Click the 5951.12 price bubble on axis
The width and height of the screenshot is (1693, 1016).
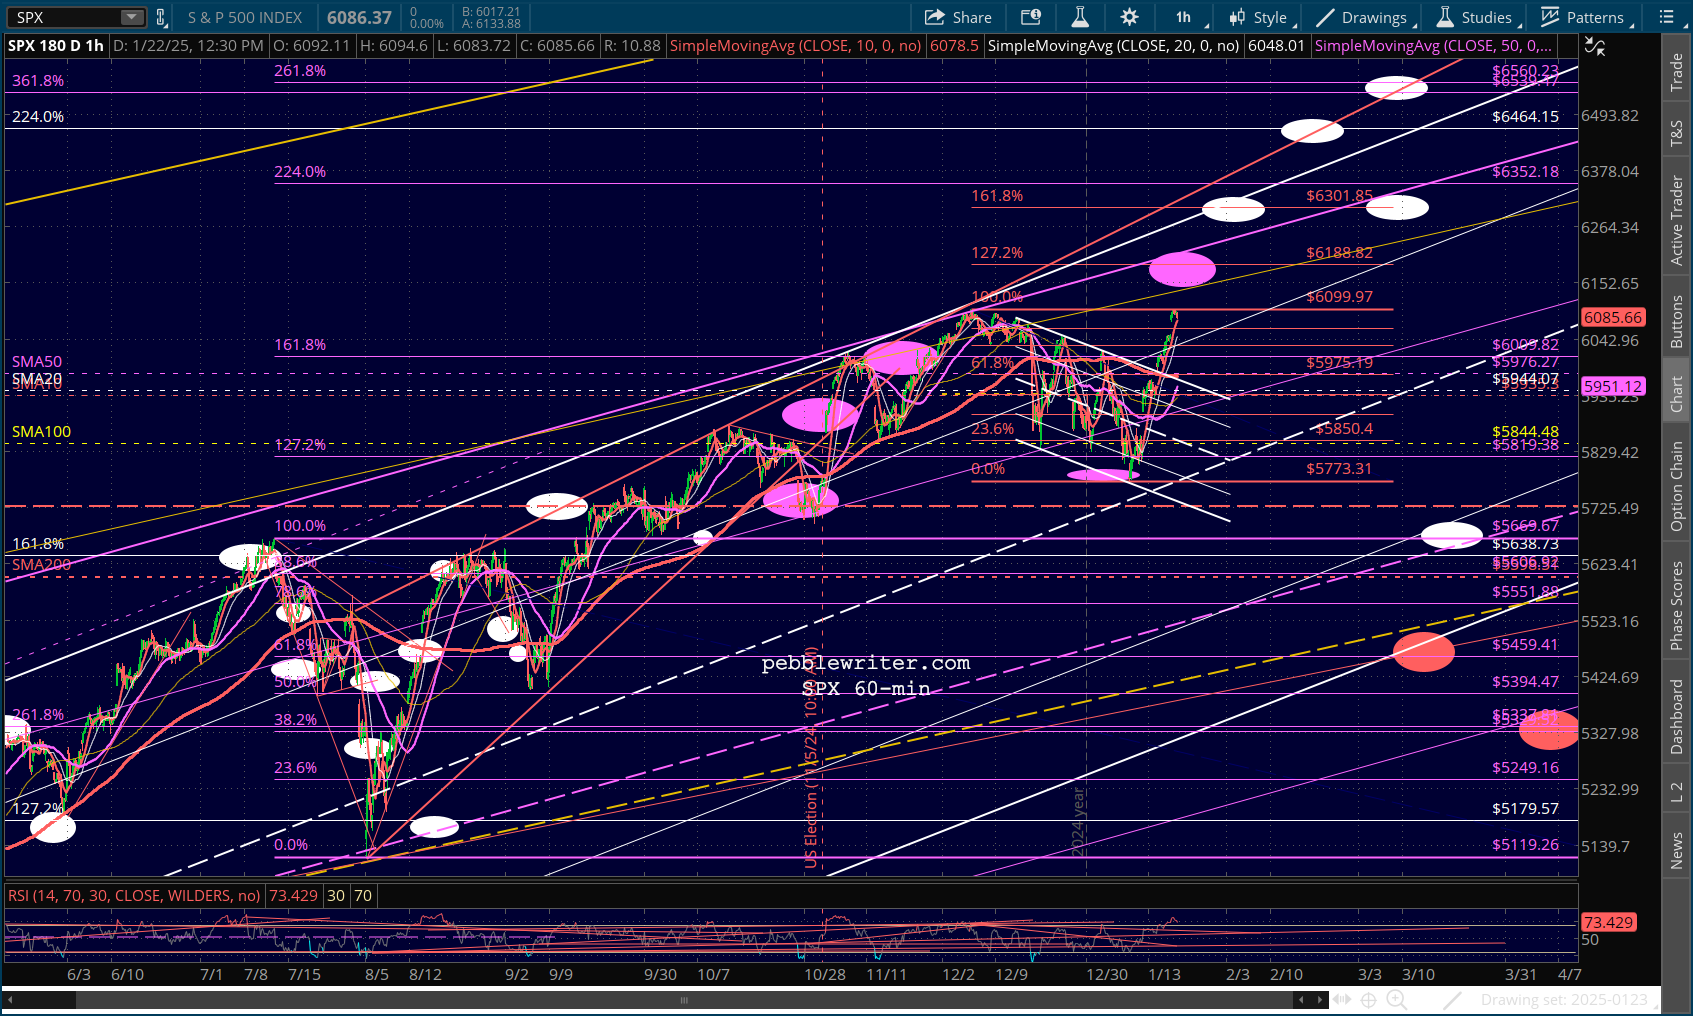[1612, 386]
